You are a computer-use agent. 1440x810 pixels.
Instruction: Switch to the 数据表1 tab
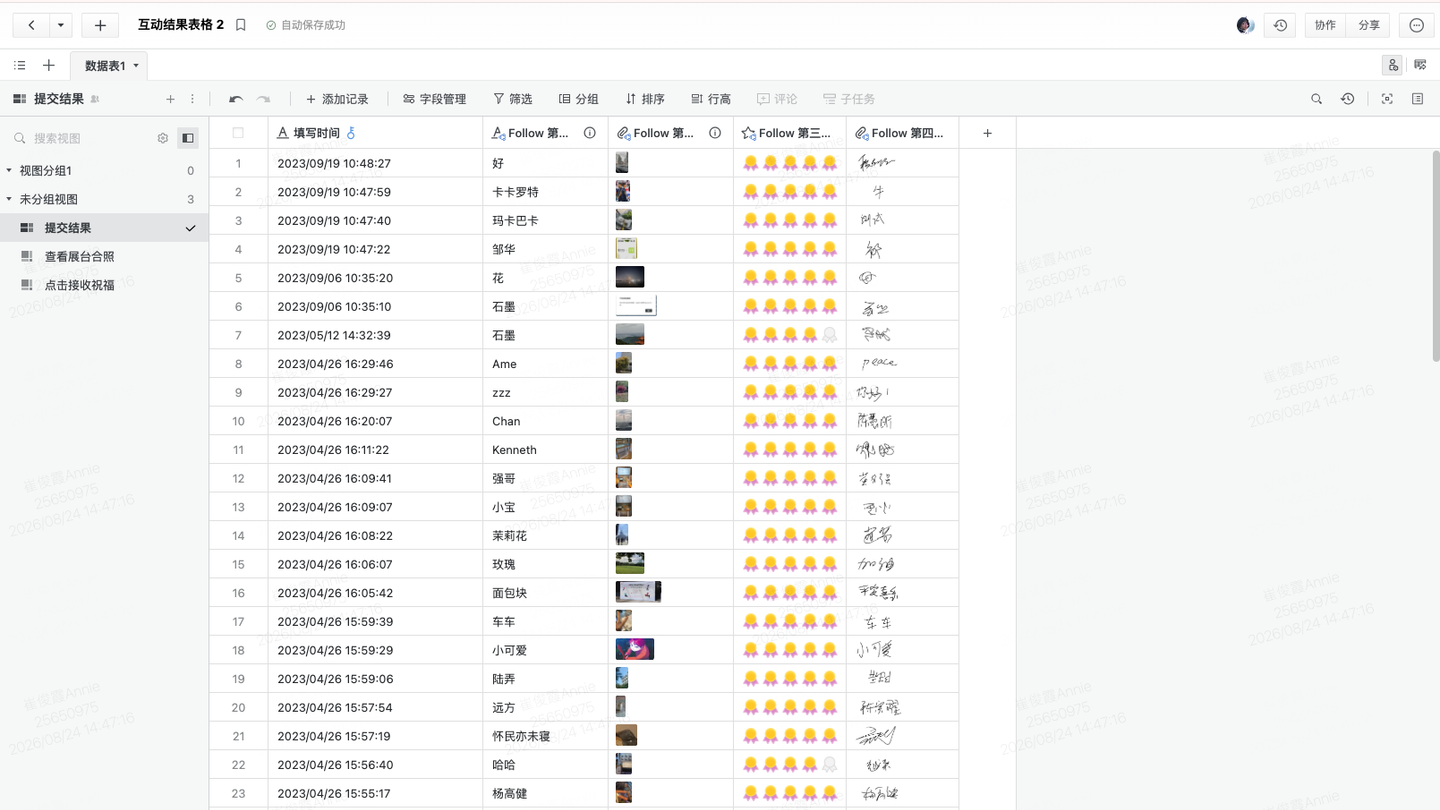[105, 66]
